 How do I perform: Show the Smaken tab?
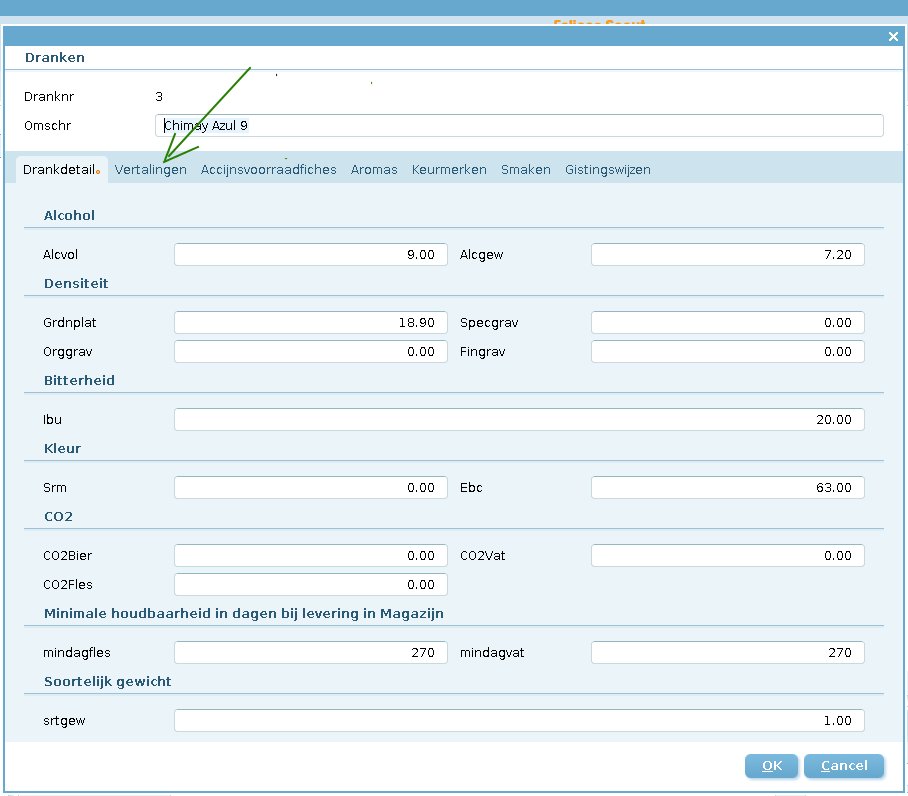tap(526, 170)
